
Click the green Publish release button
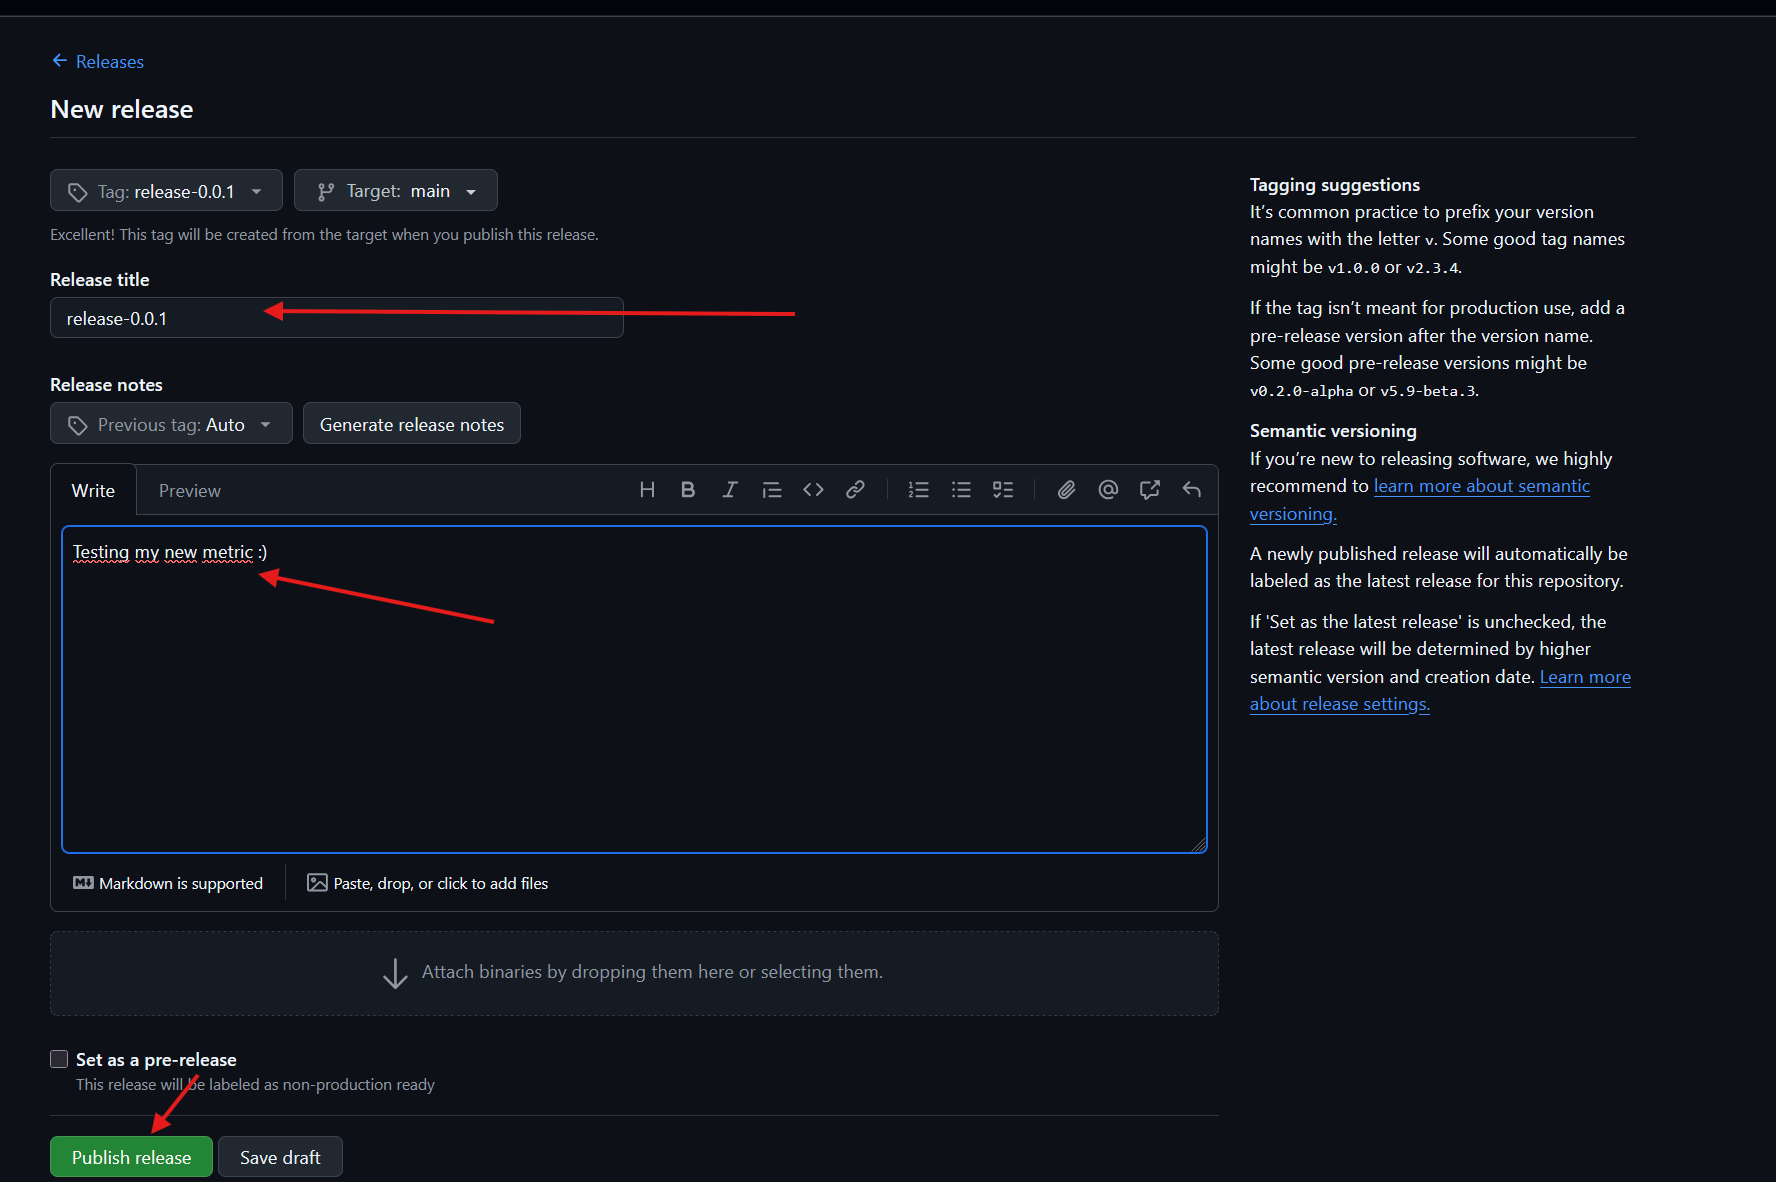(x=131, y=1157)
